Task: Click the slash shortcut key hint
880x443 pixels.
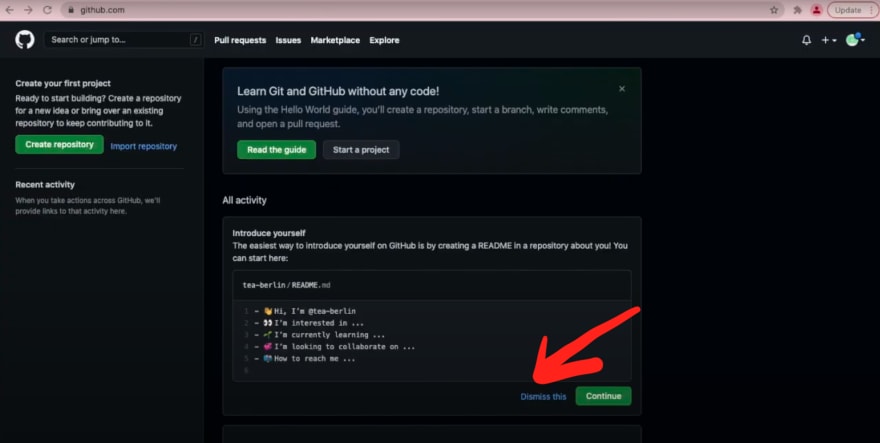Action: [195, 40]
